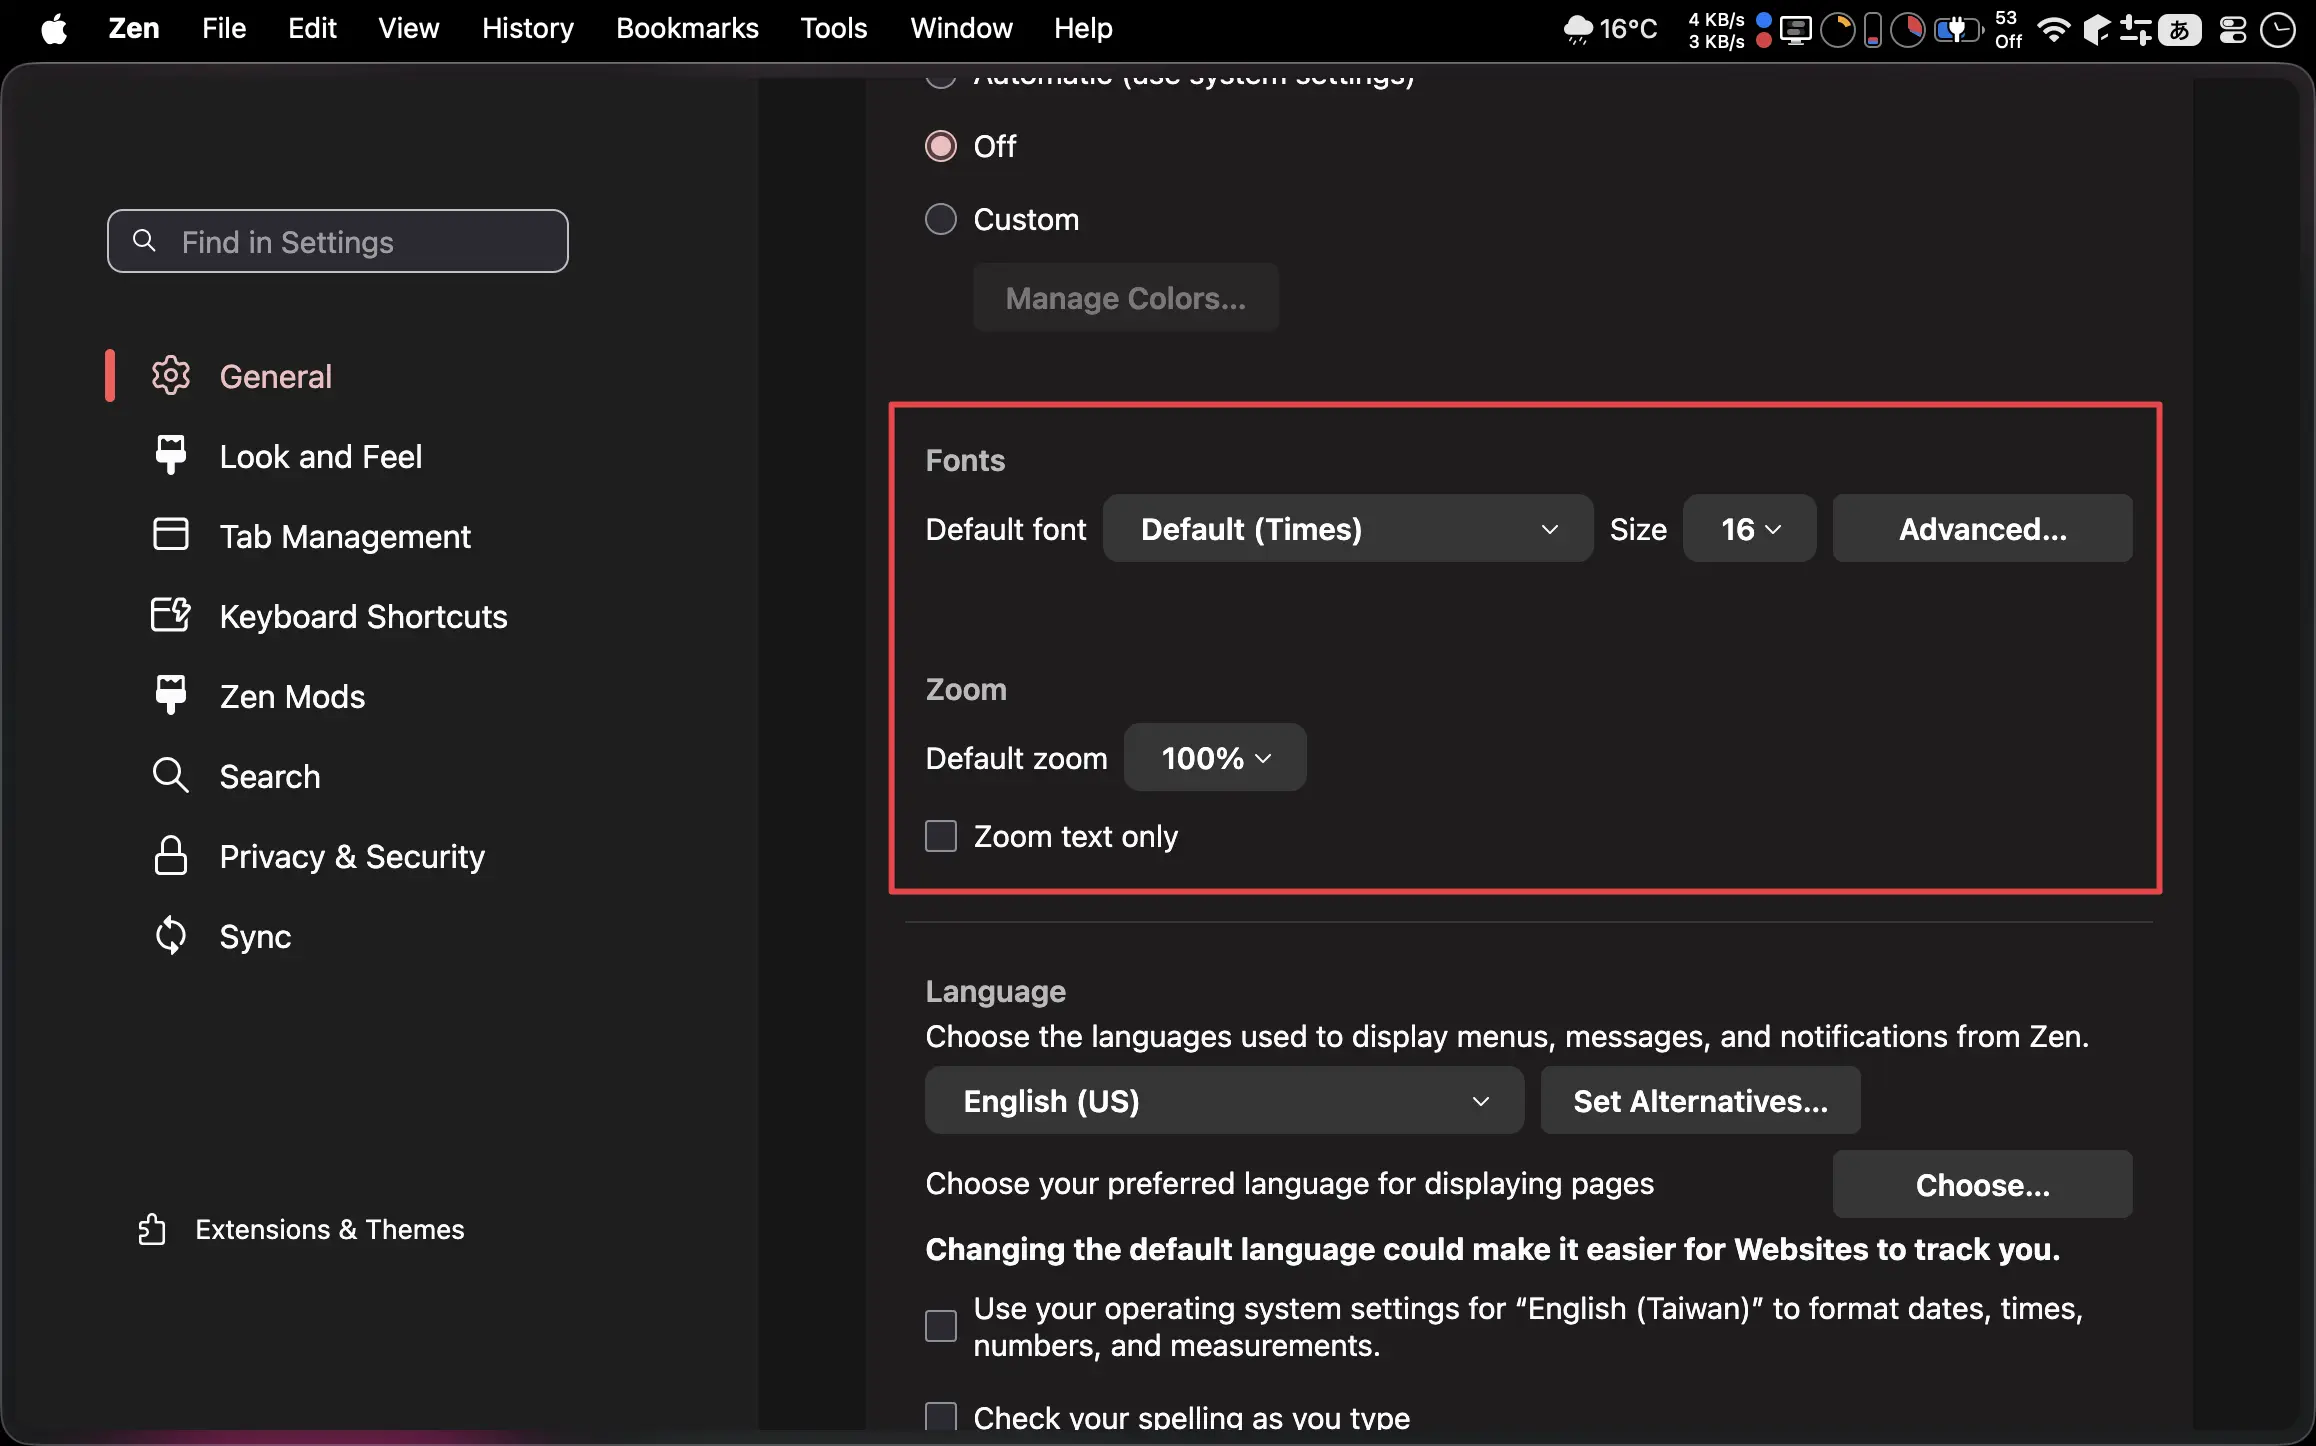Viewport: 2316px width, 1446px height.
Task: Open Keyboard Shortcuts icon in sidebar
Action: (x=170, y=615)
